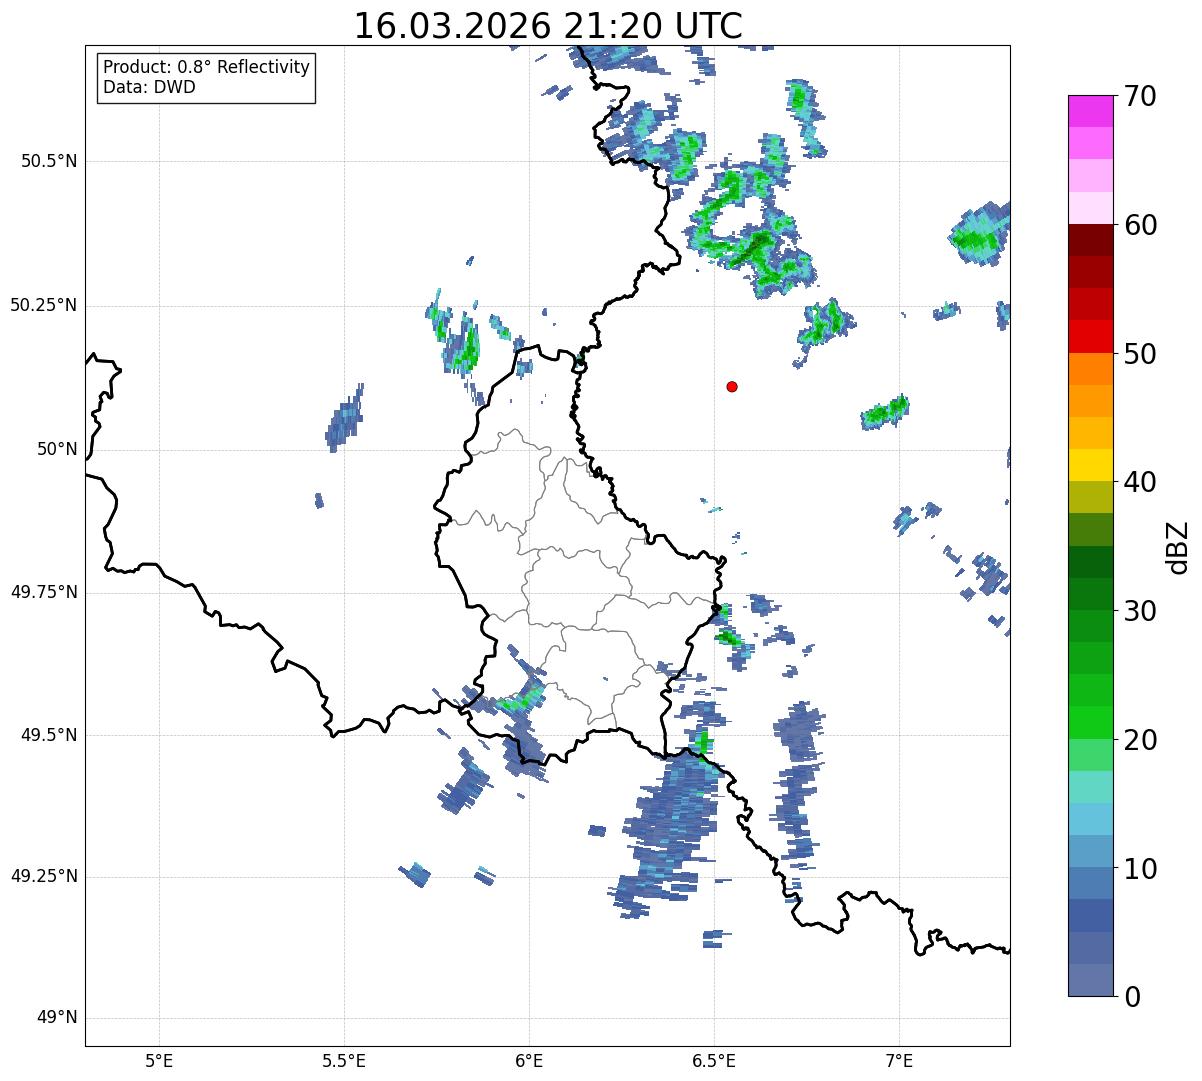
Task: Click the 49°N latitude label
Action: [x=57, y=1018]
